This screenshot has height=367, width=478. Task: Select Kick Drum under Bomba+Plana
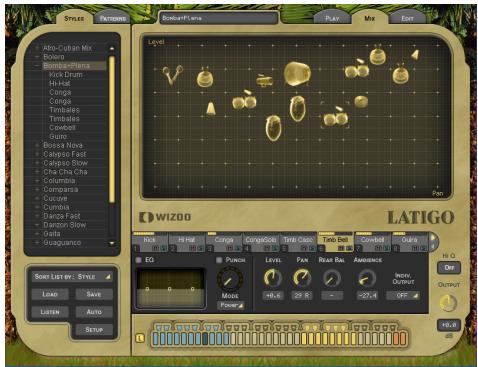pos(66,75)
